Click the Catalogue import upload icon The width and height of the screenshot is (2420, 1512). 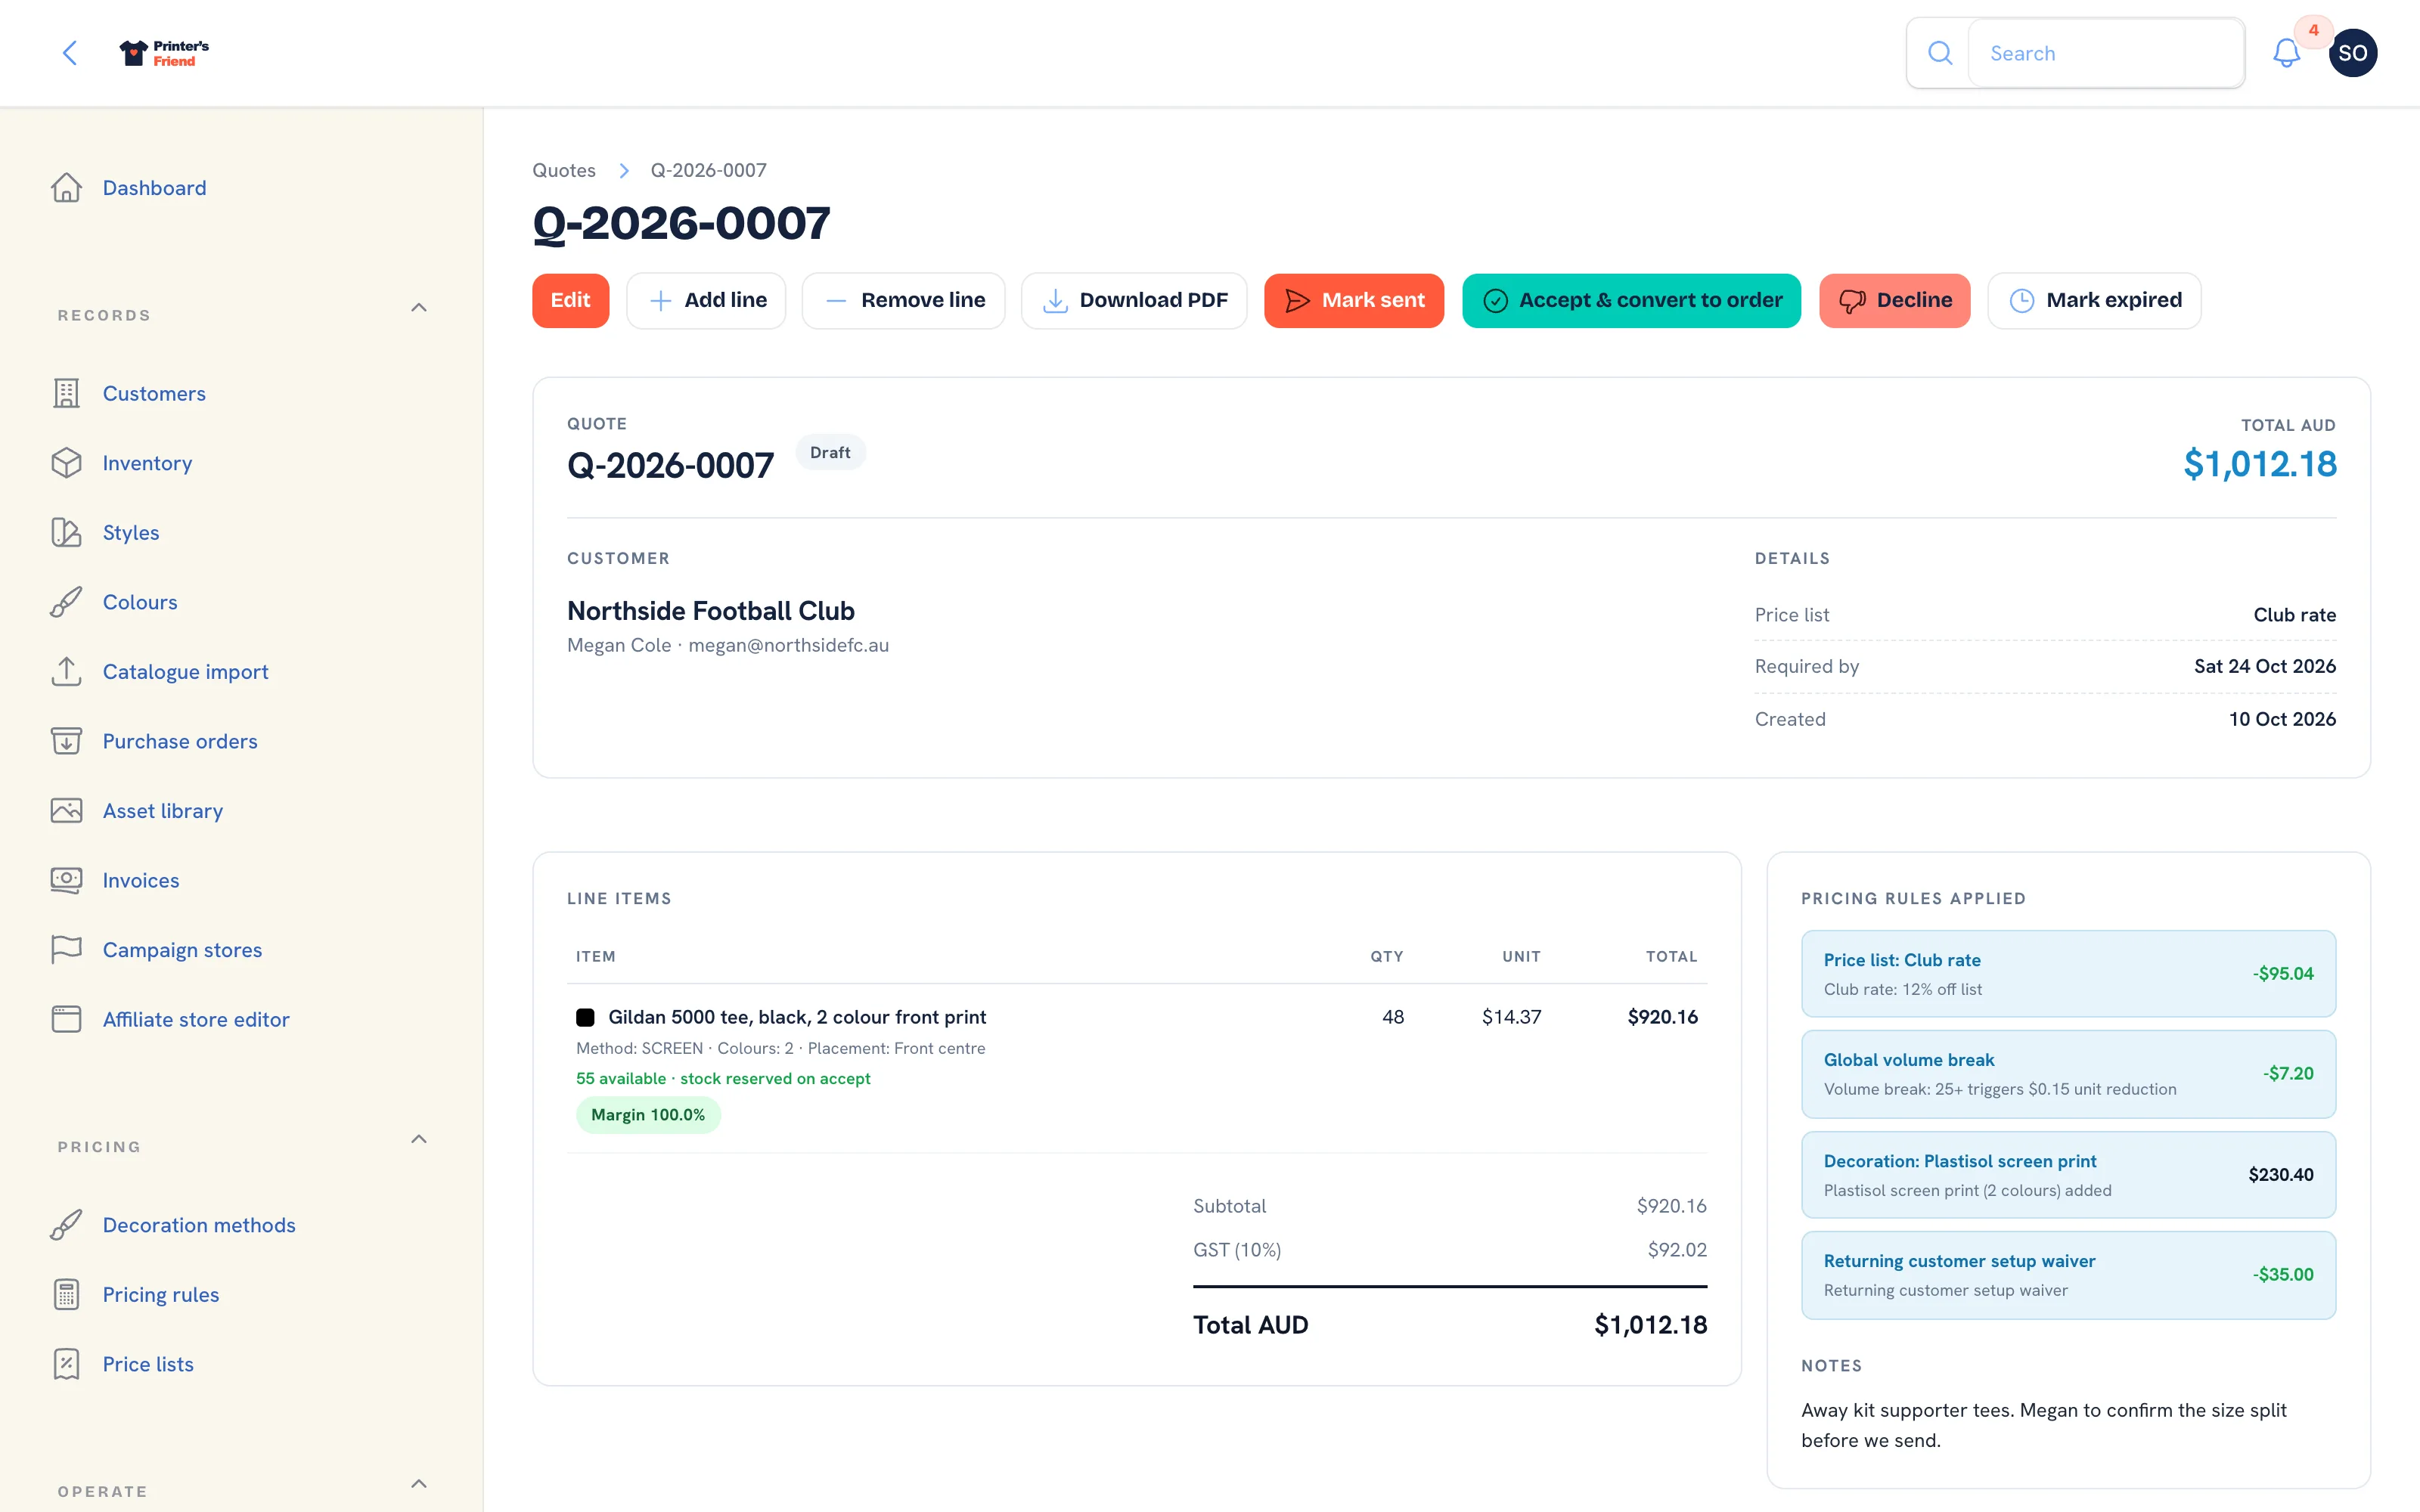[67, 671]
